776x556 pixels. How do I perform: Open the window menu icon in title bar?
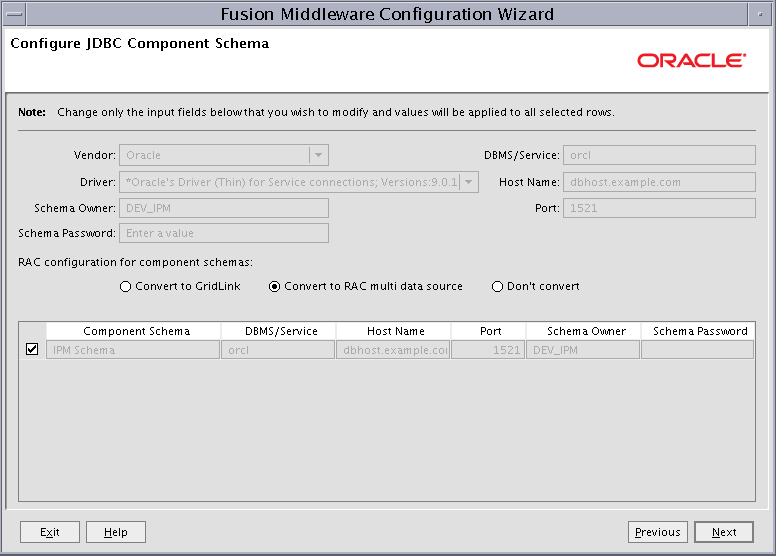pyautogui.click(x=15, y=14)
